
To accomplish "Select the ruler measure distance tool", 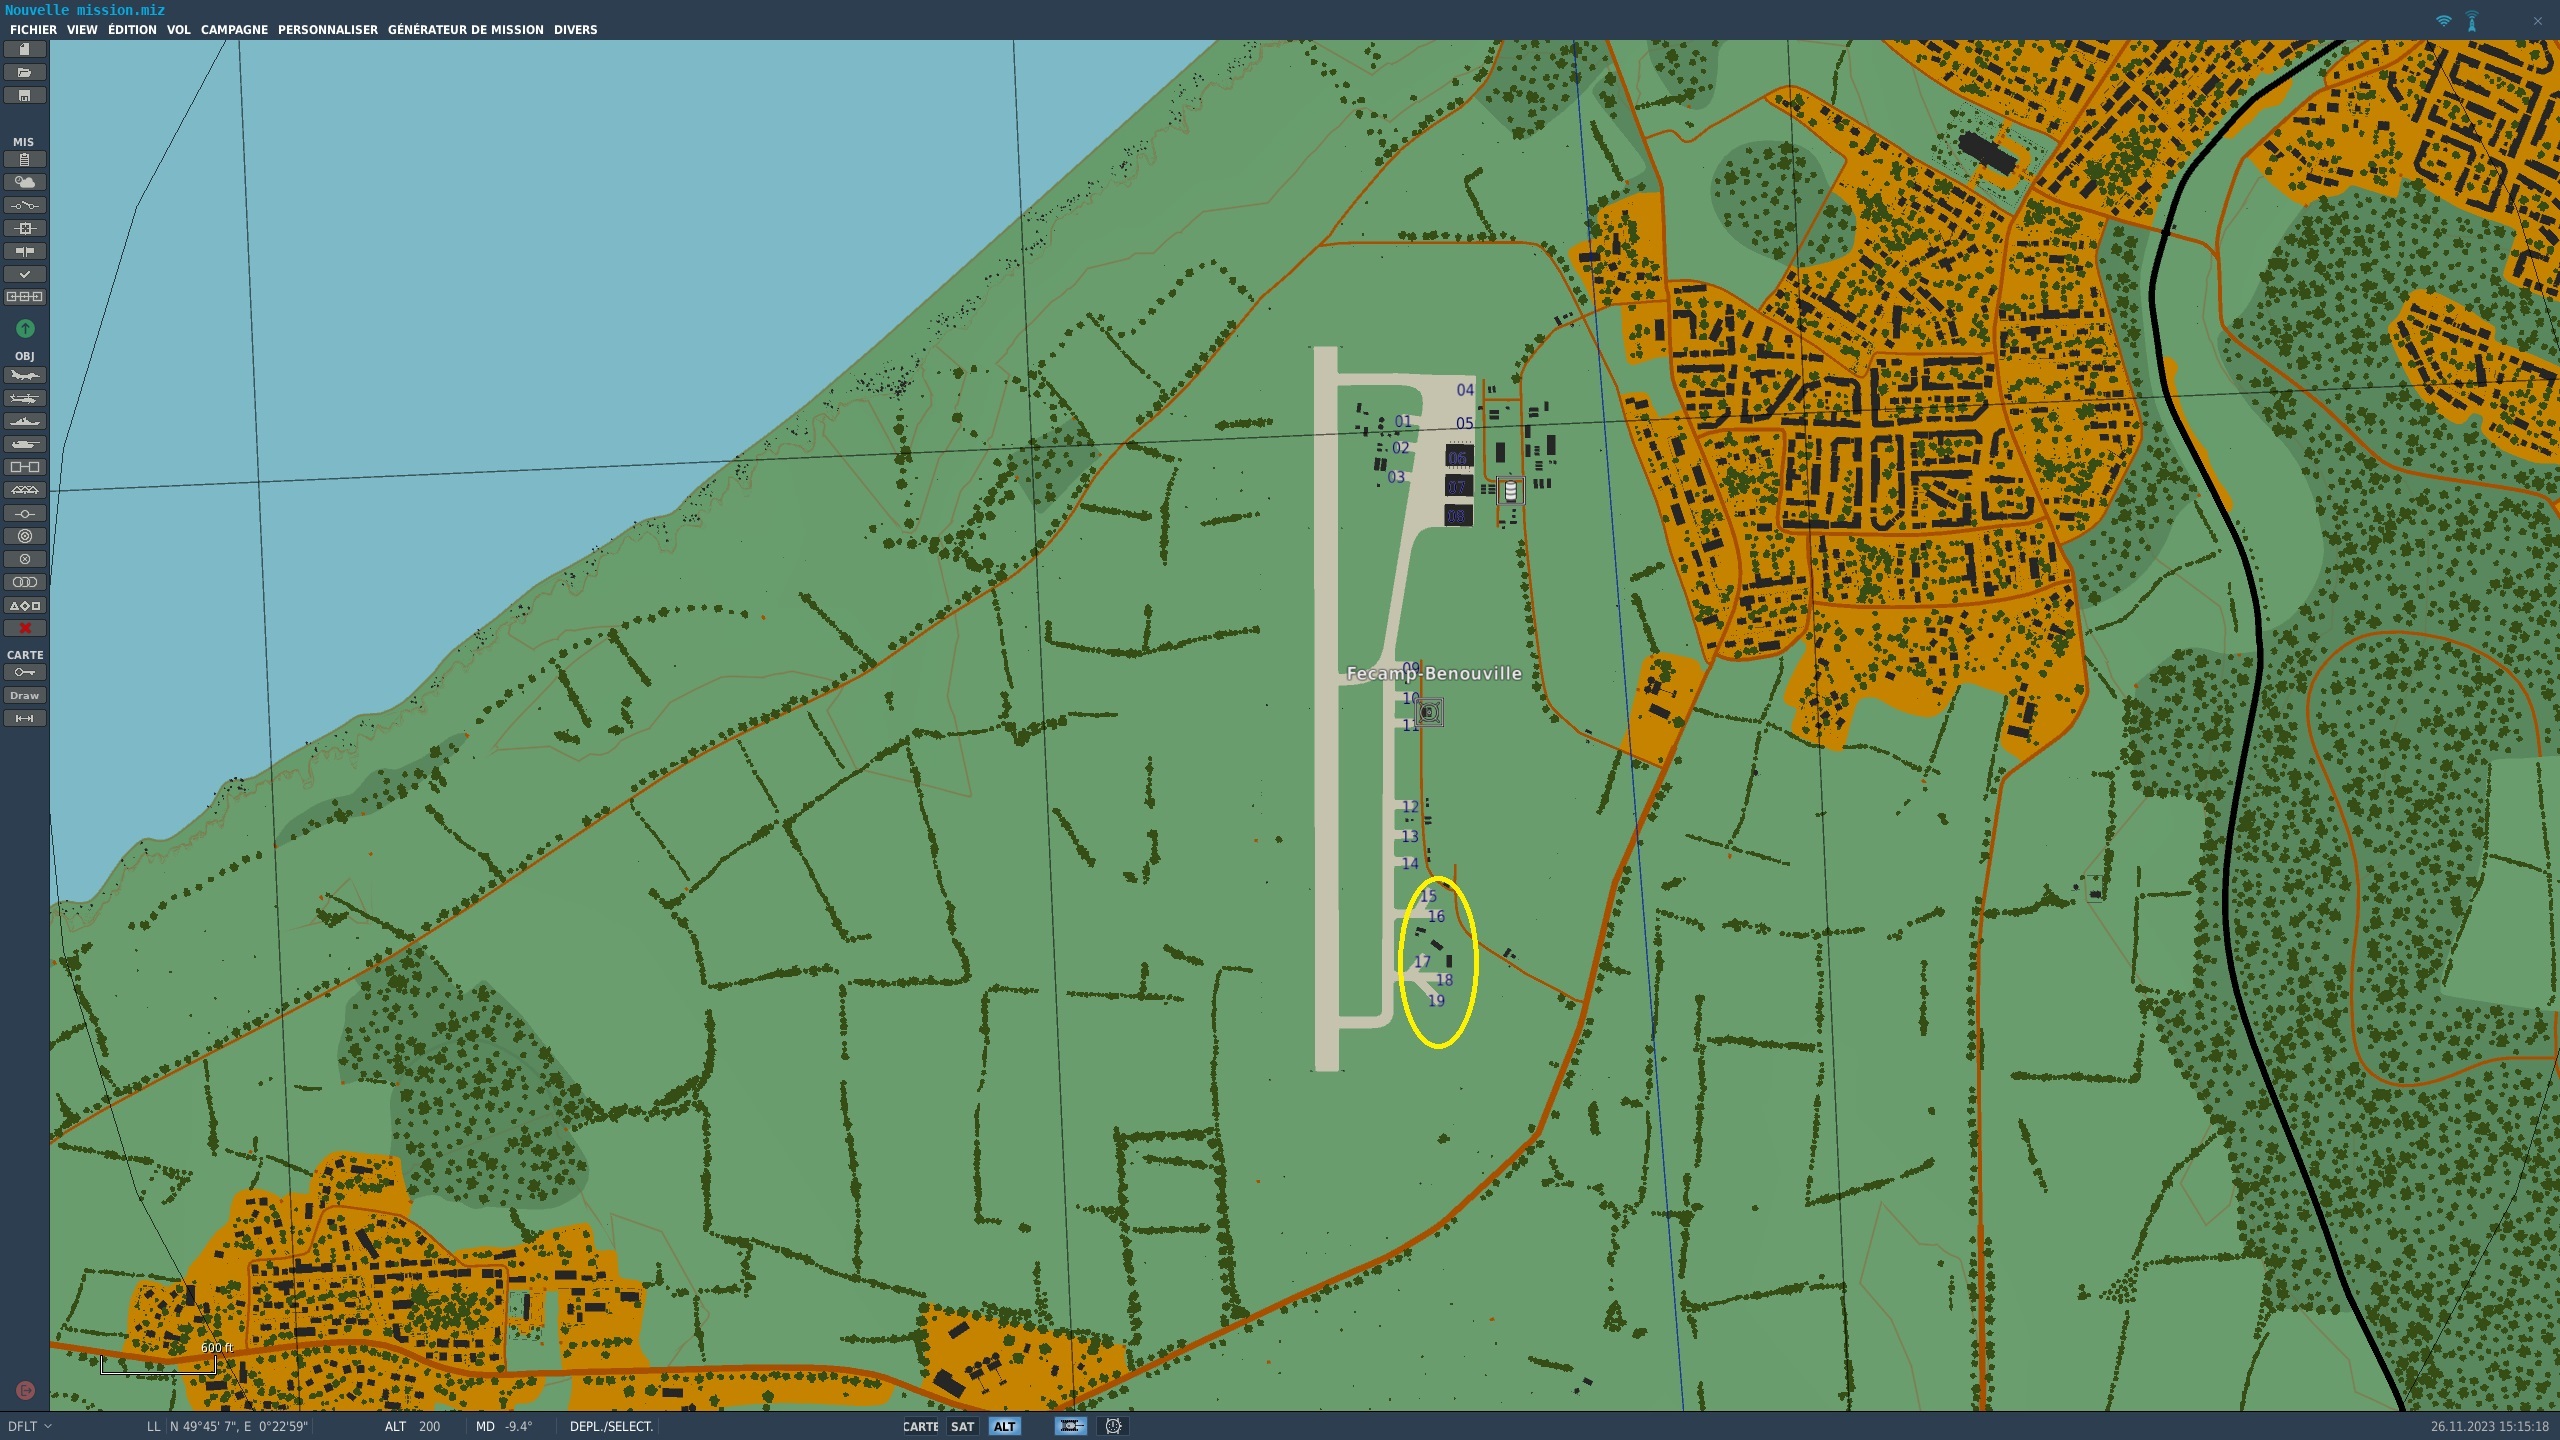I will (x=25, y=718).
